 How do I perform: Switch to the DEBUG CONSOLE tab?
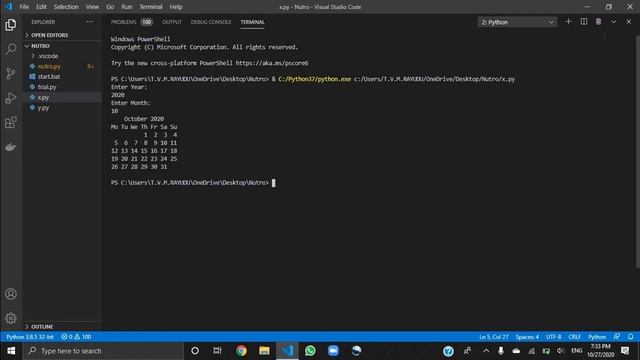pyautogui.click(x=211, y=22)
